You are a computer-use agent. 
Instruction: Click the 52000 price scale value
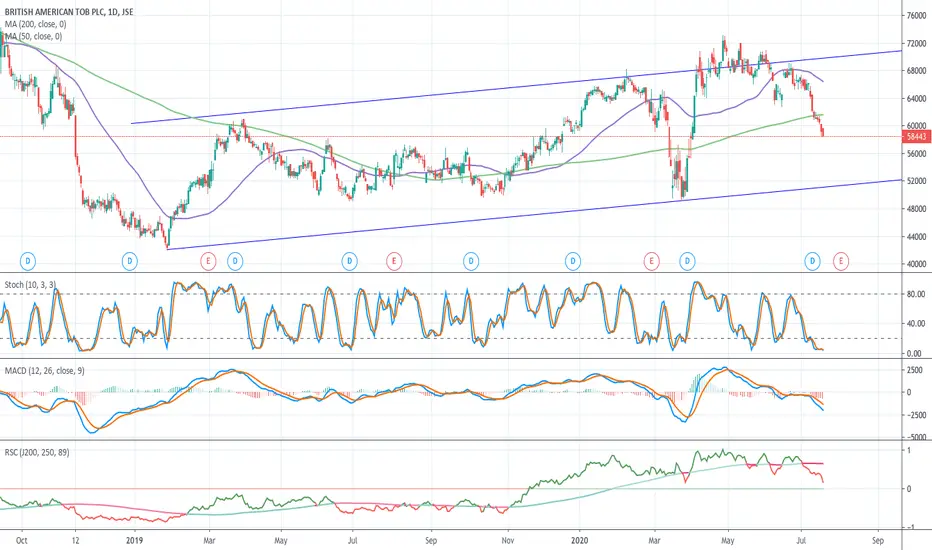[x=916, y=181]
